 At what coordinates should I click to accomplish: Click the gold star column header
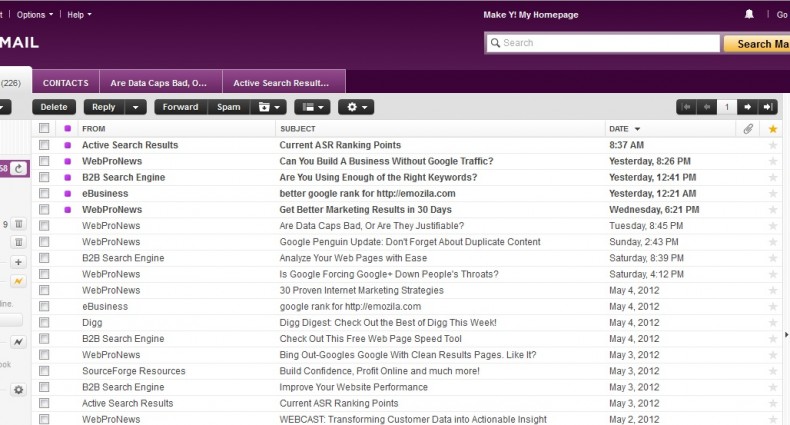pos(772,129)
